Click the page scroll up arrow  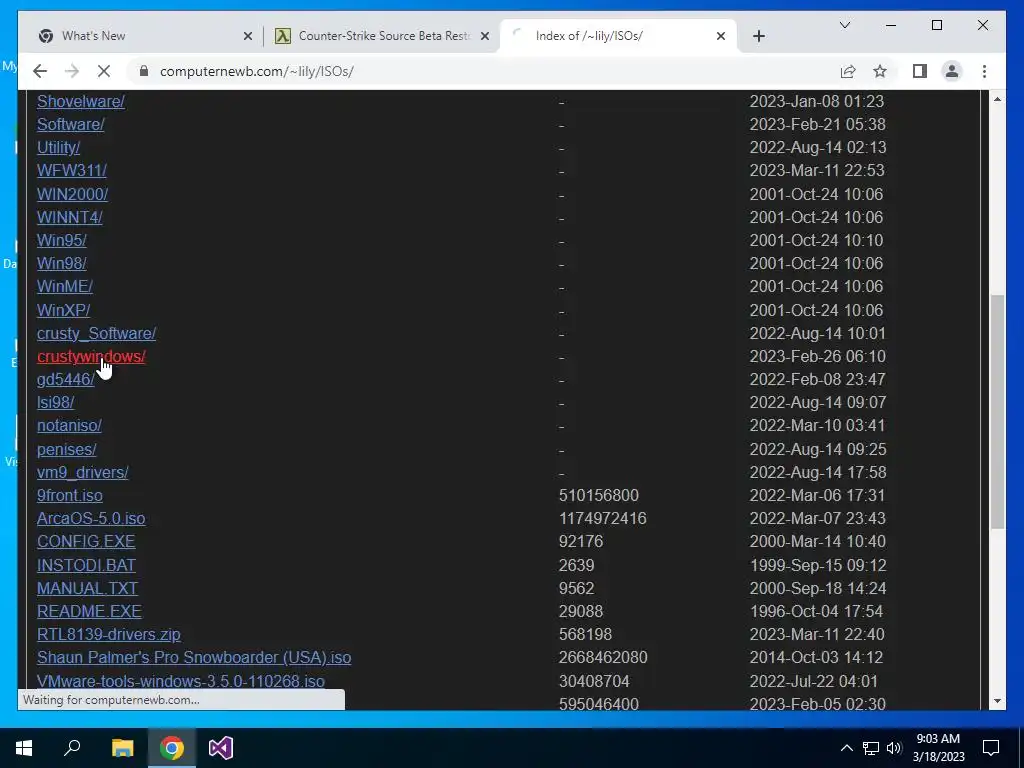pyautogui.click(x=997, y=99)
